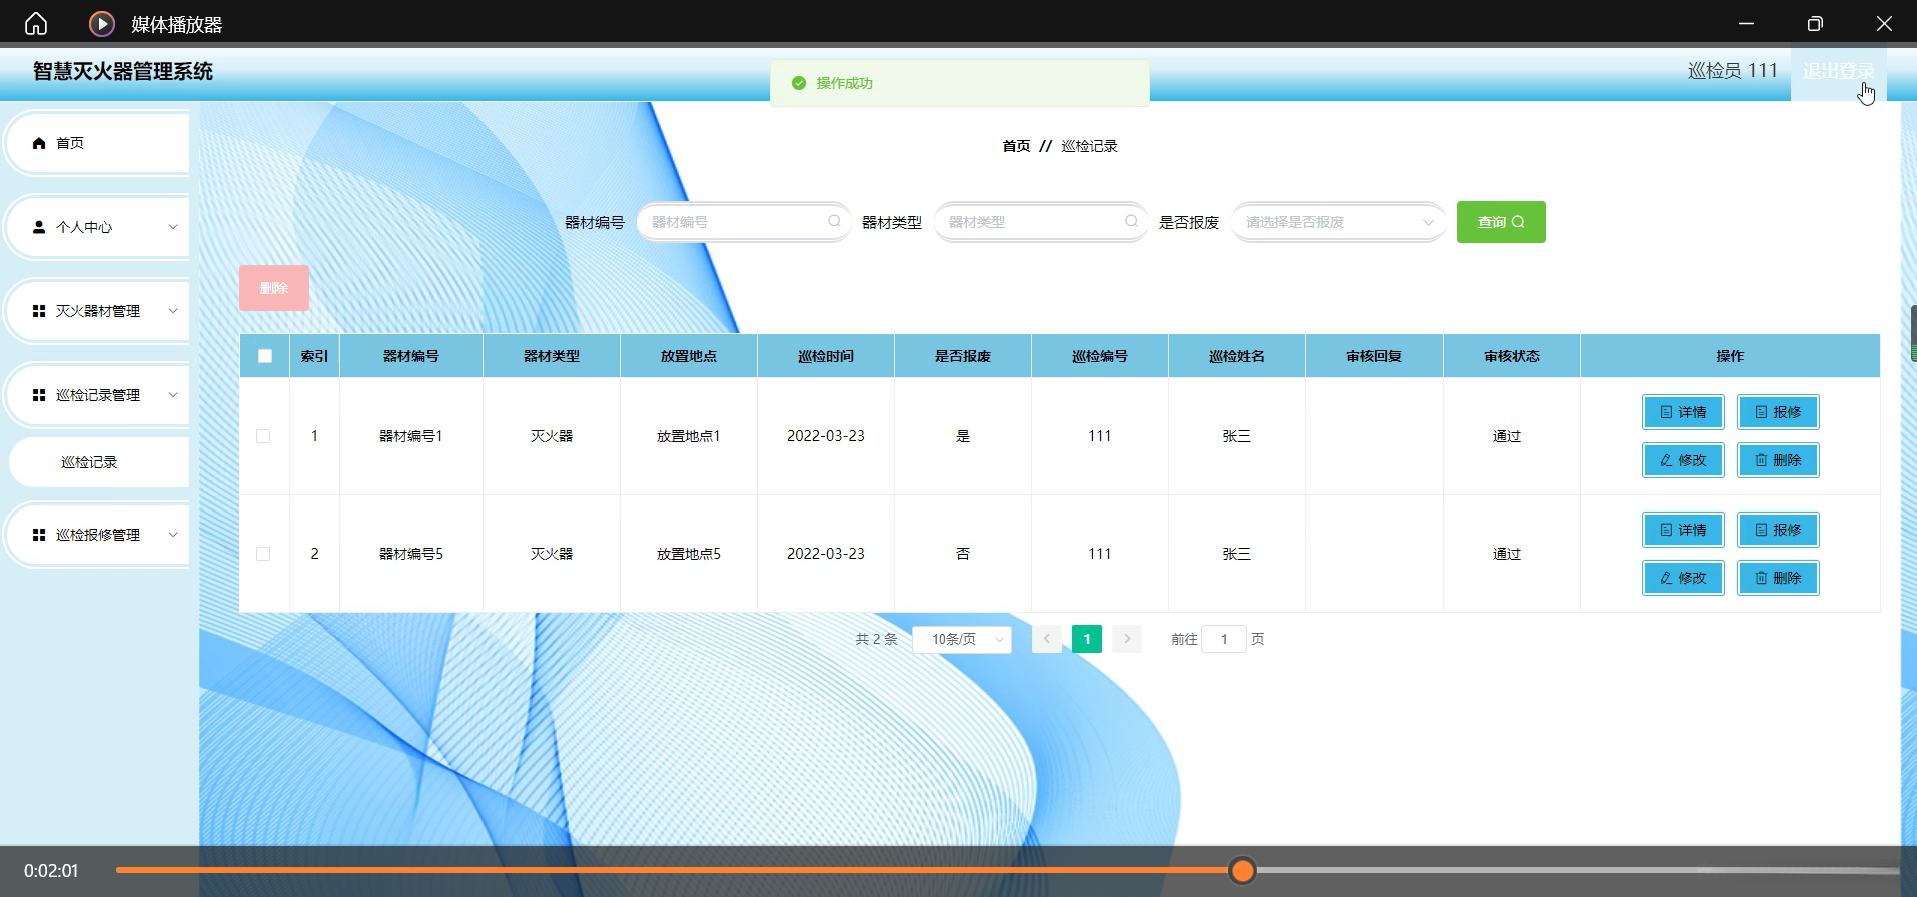Open the 是否报废 dropdown

coord(1338,222)
